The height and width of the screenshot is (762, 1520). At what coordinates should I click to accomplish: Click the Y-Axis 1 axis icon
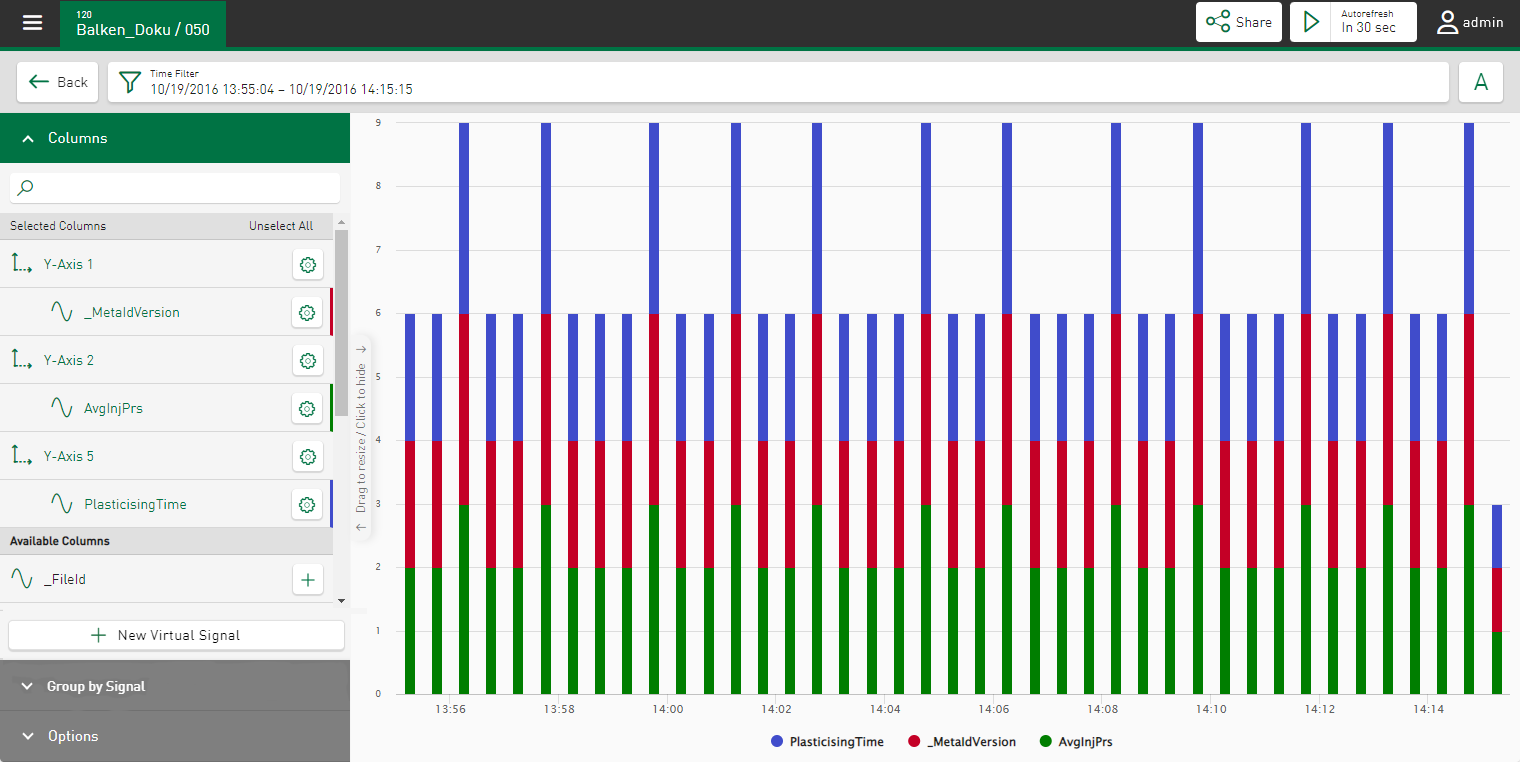pos(22,264)
